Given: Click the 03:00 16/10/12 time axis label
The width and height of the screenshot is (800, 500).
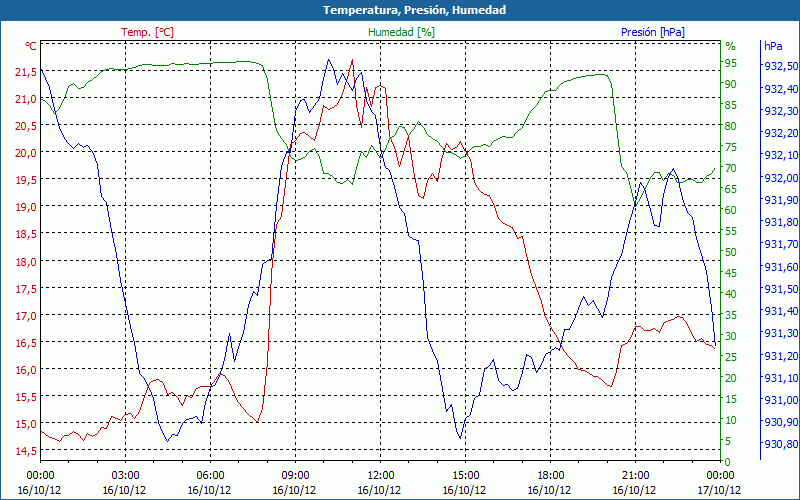Looking at the screenshot, I should 125,483.
